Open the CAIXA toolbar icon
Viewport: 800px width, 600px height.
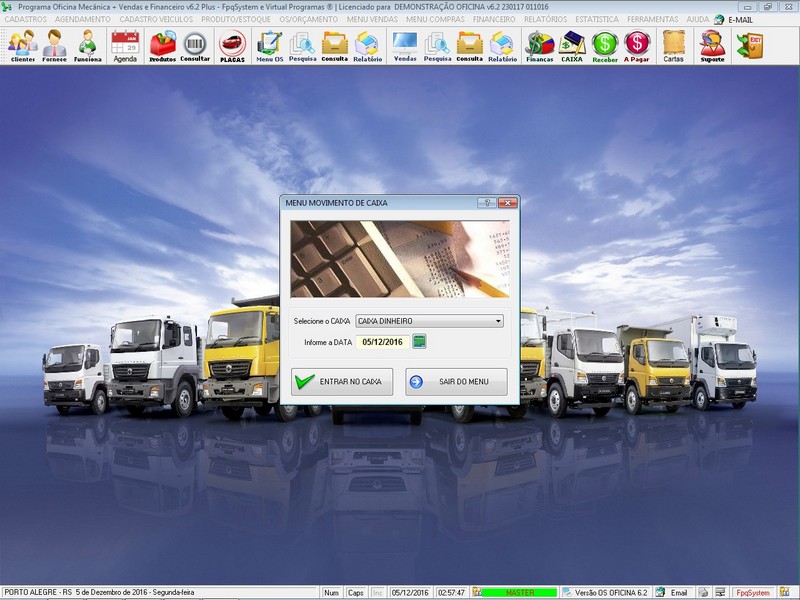pos(572,45)
